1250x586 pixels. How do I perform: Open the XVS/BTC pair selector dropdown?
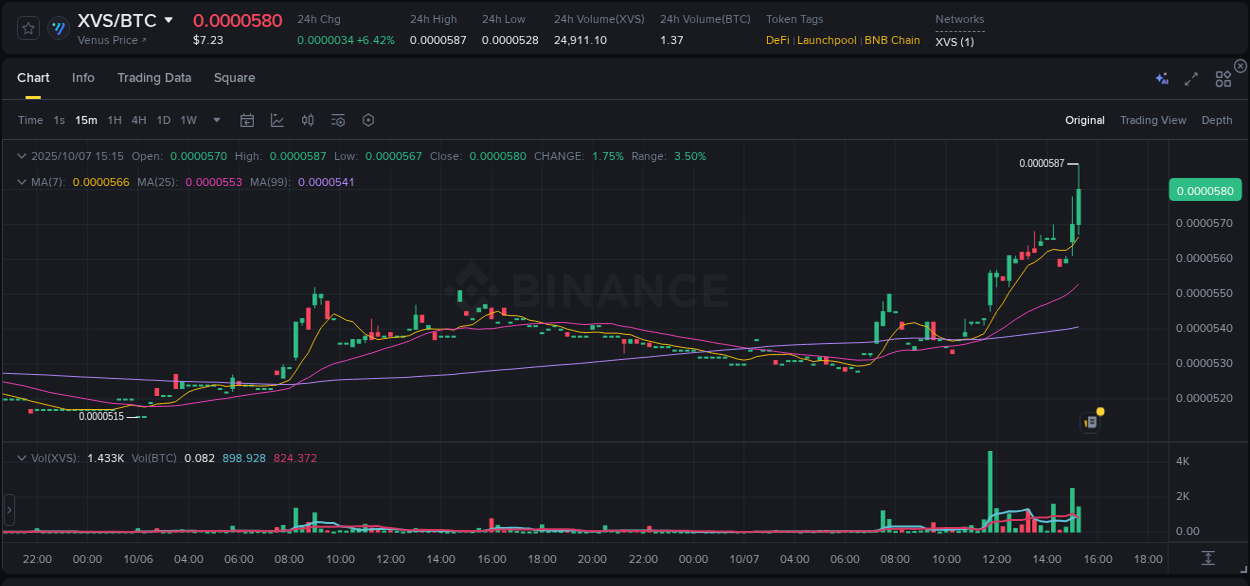pyautogui.click(x=167, y=19)
